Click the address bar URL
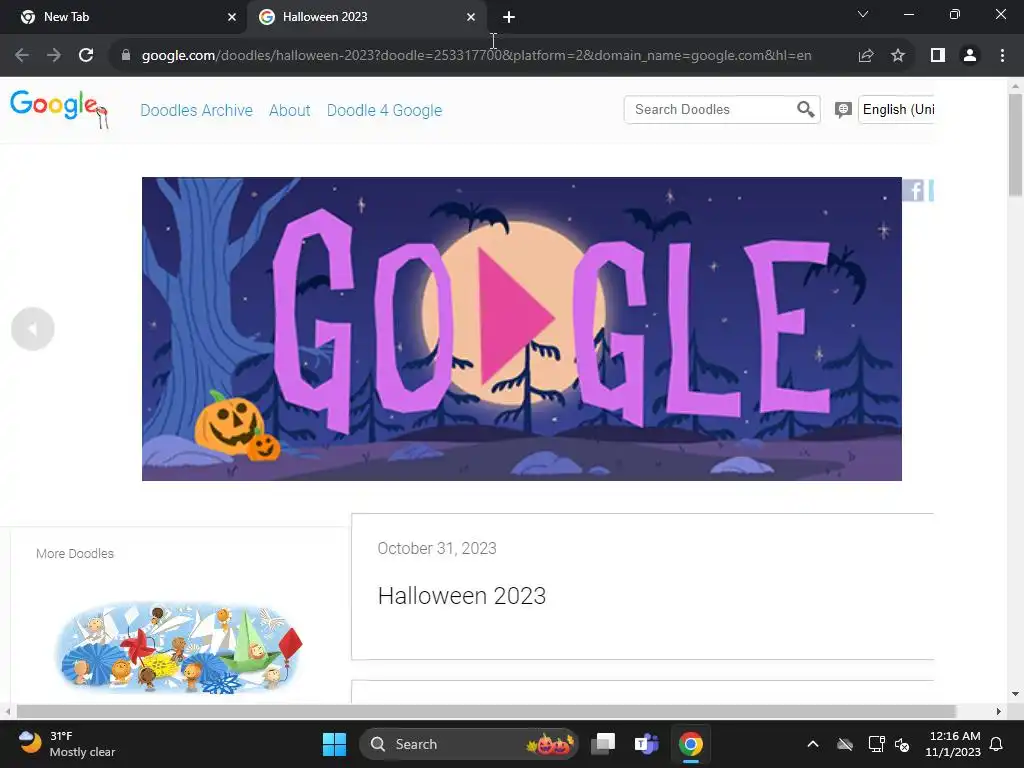This screenshot has width=1024, height=768. click(x=477, y=56)
